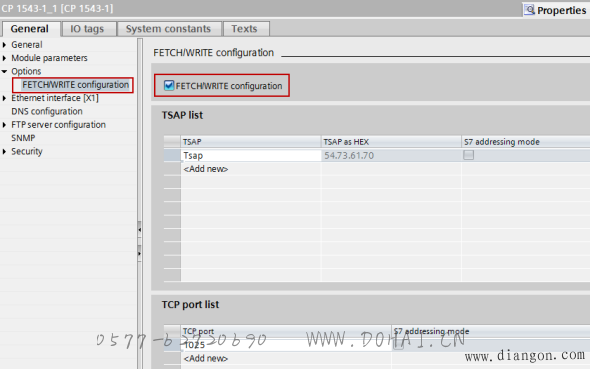Expand the General tree node
The width and height of the screenshot is (590, 369).
coord(5,45)
